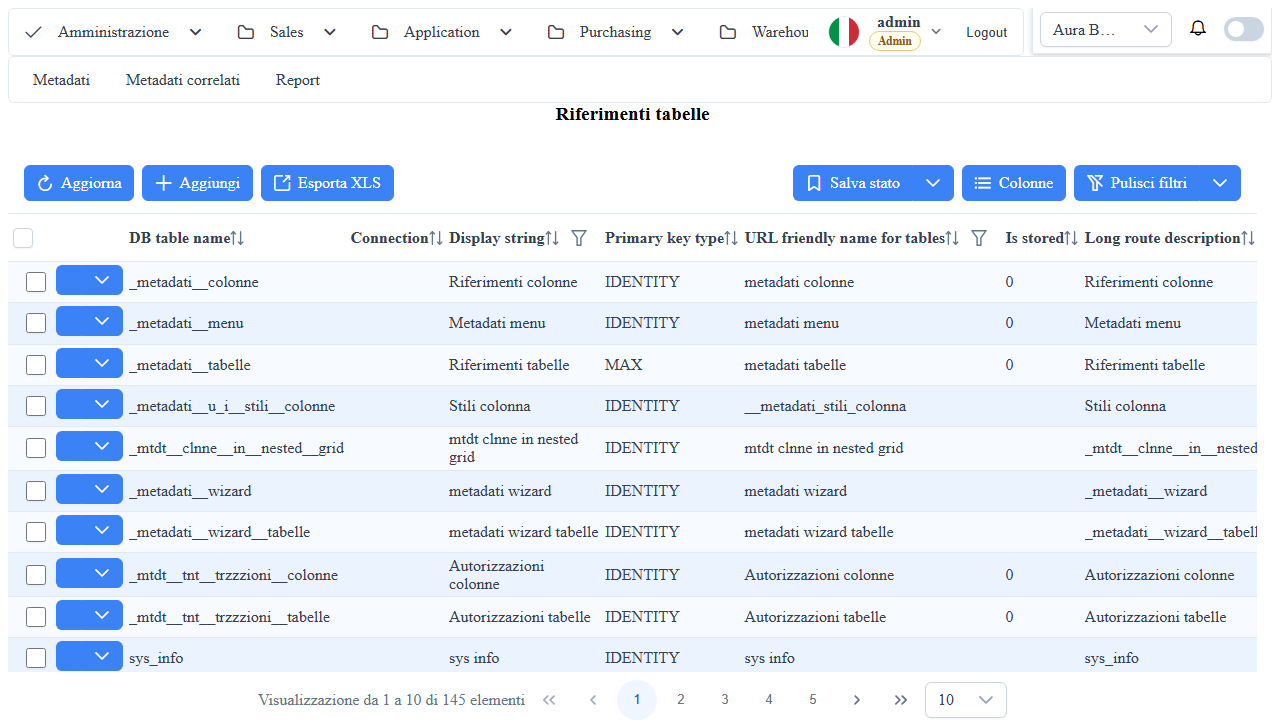
Task: Go to page 5
Action: 813,700
